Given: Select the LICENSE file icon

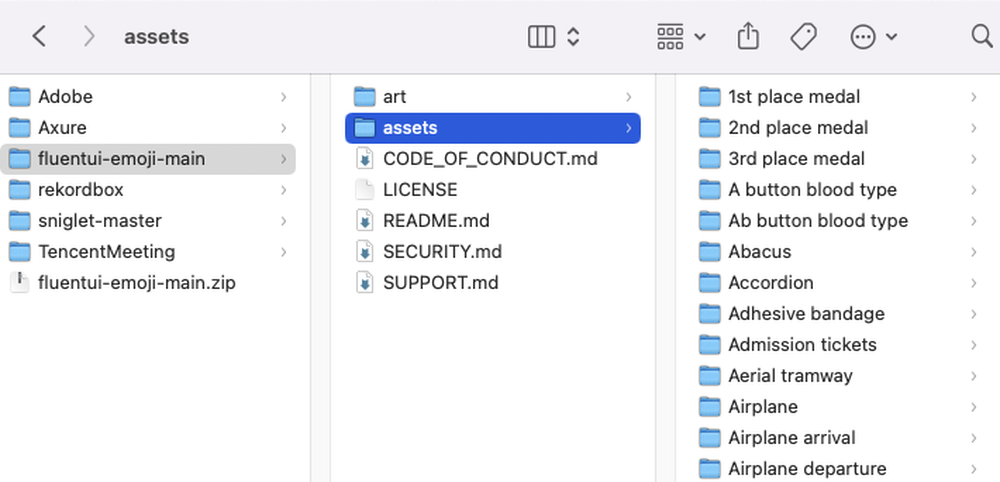Looking at the screenshot, I should coord(365,190).
